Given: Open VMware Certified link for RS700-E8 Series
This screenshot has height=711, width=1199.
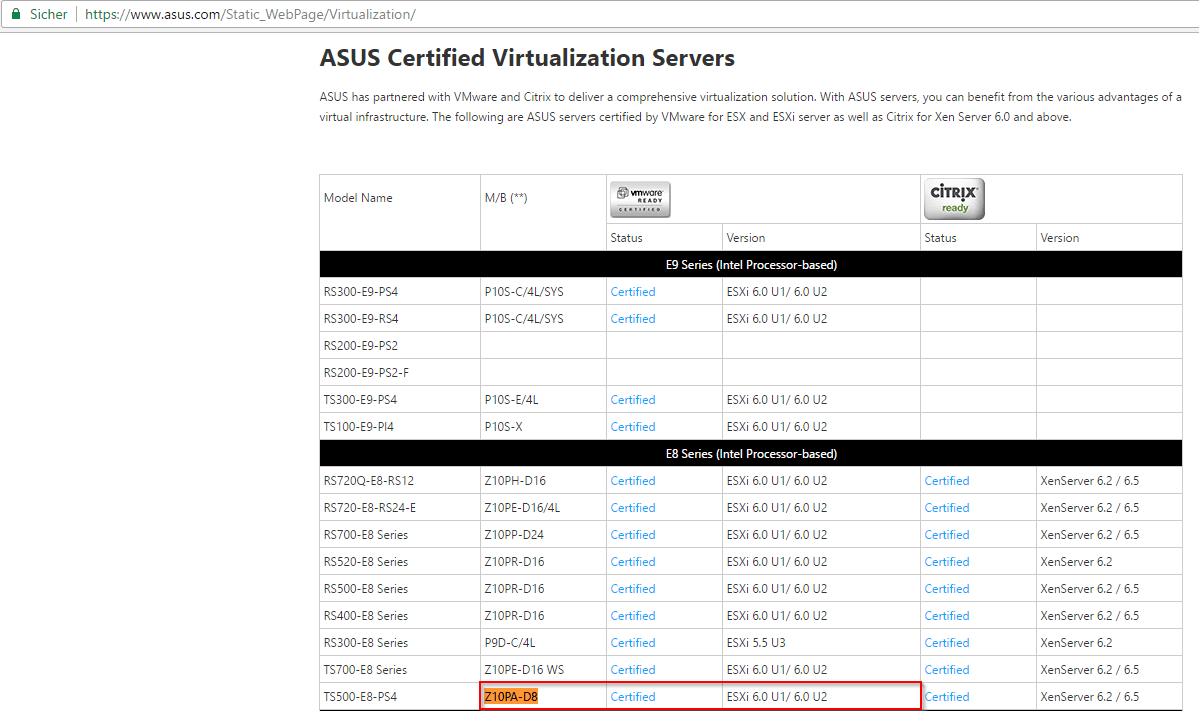Looking at the screenshot, I should (x=632, y=534).
